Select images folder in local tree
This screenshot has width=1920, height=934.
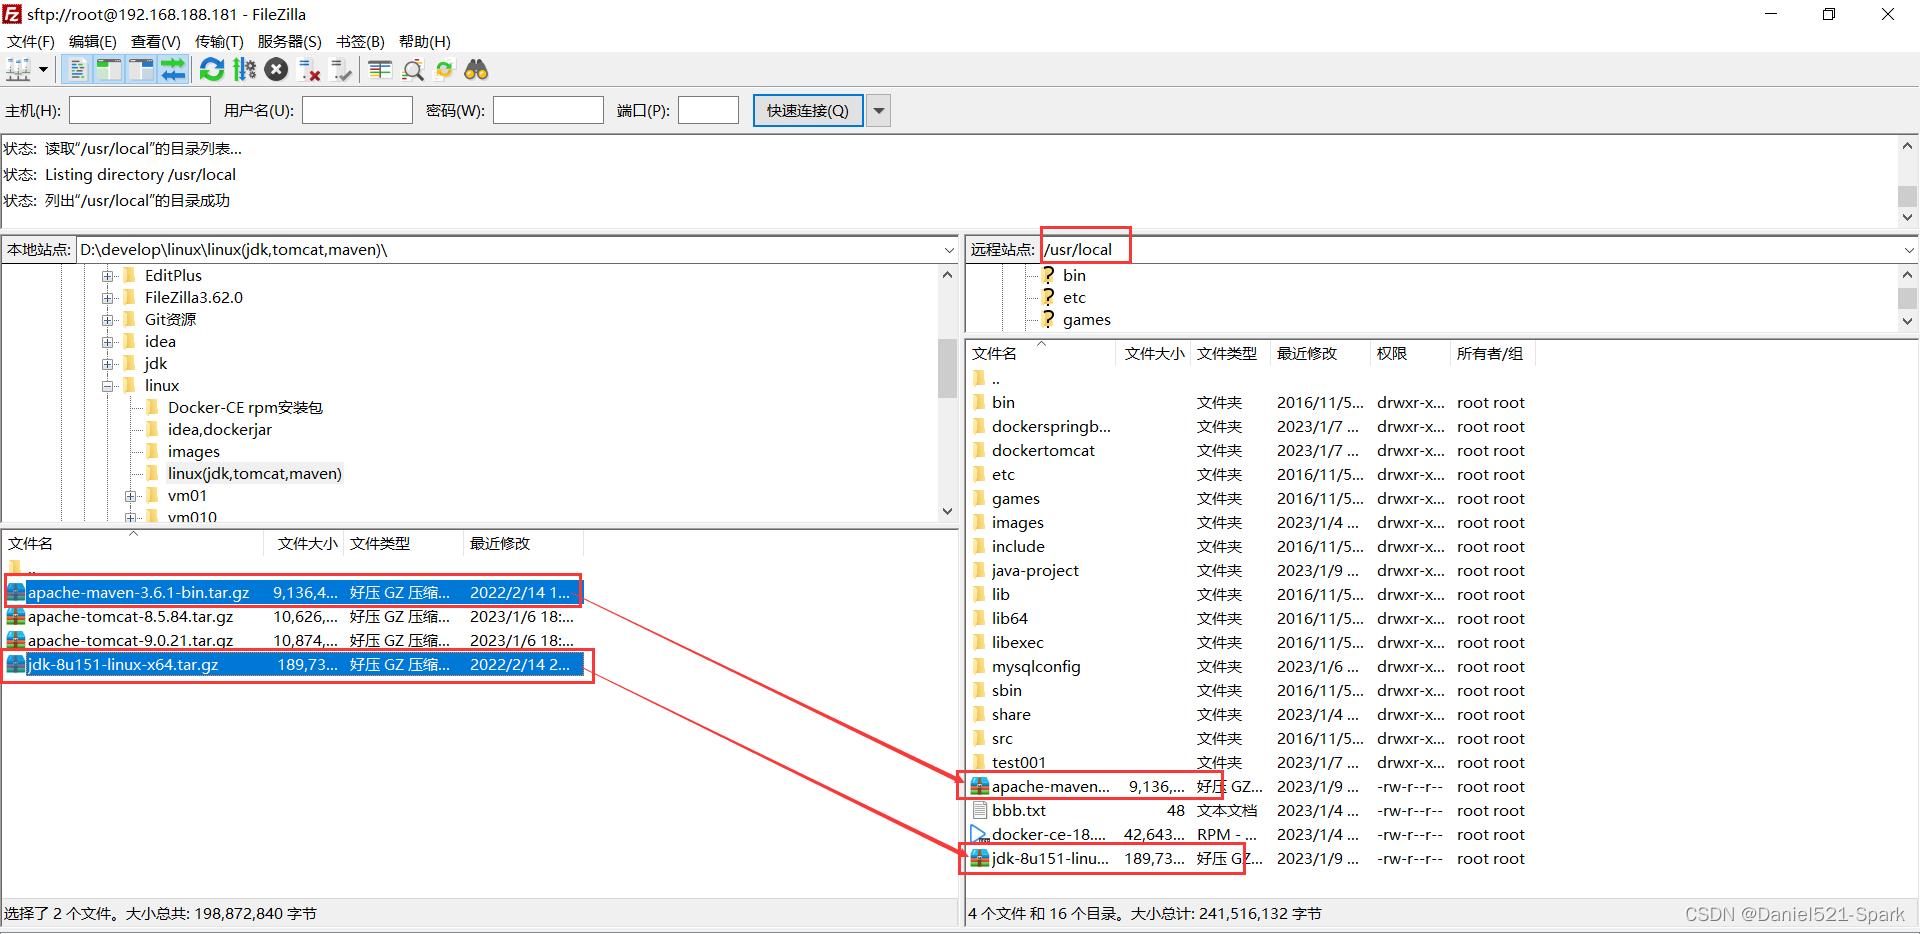point(193,452)
